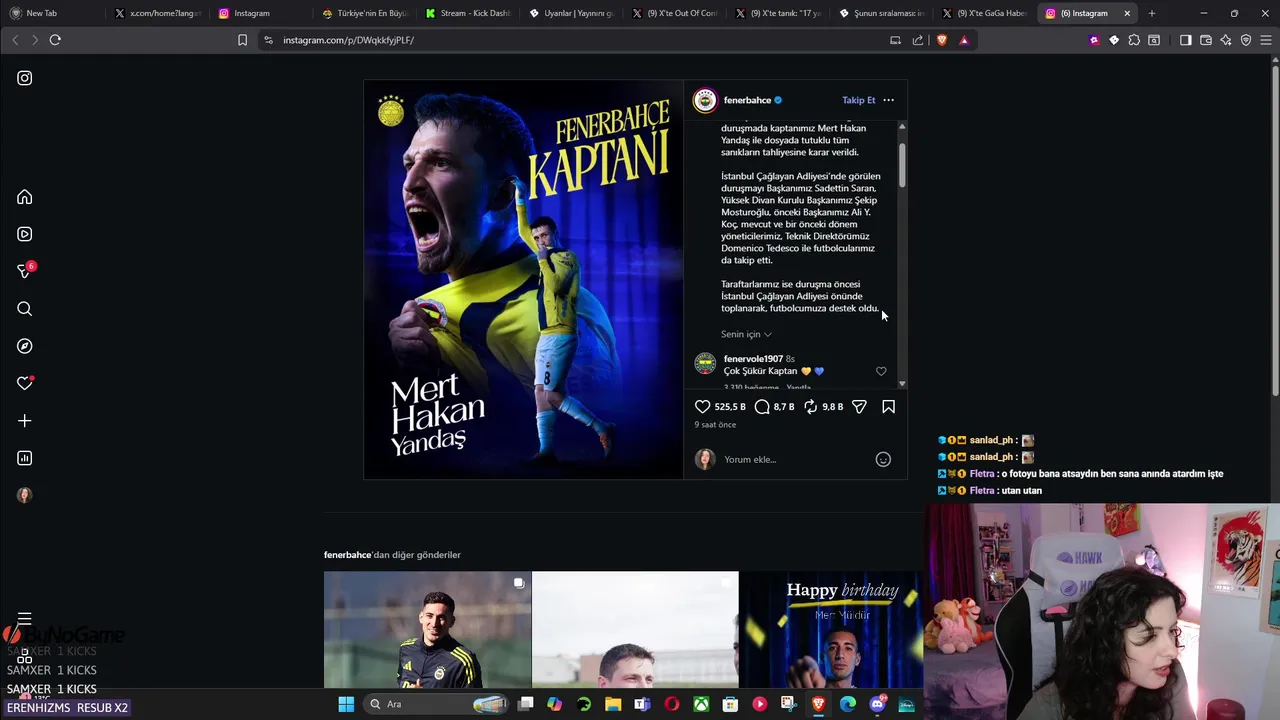The width and height of the screenshot is (1280, 720).
Task: Open Brave Wallet icon
Action: click(1206, 40)
